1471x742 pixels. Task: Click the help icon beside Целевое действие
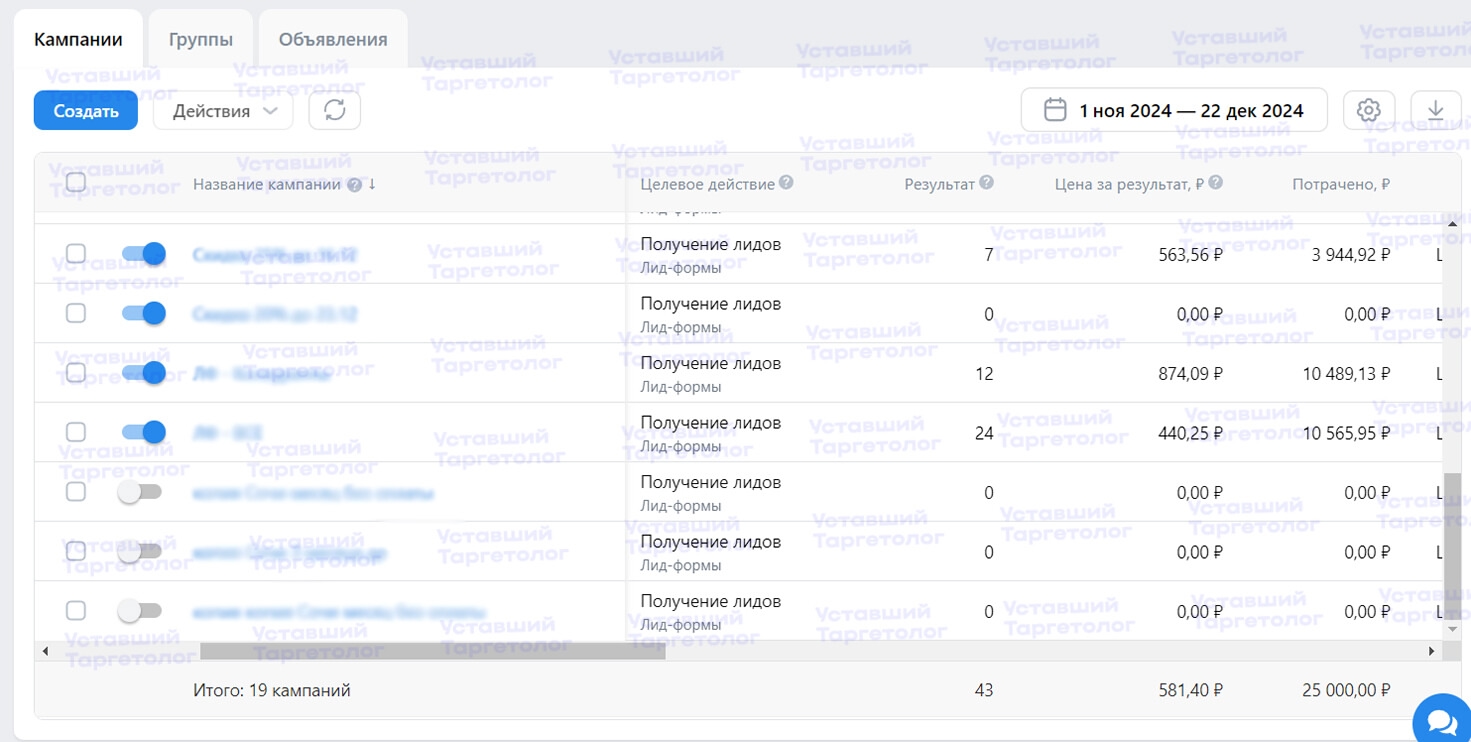coord(785,183)
